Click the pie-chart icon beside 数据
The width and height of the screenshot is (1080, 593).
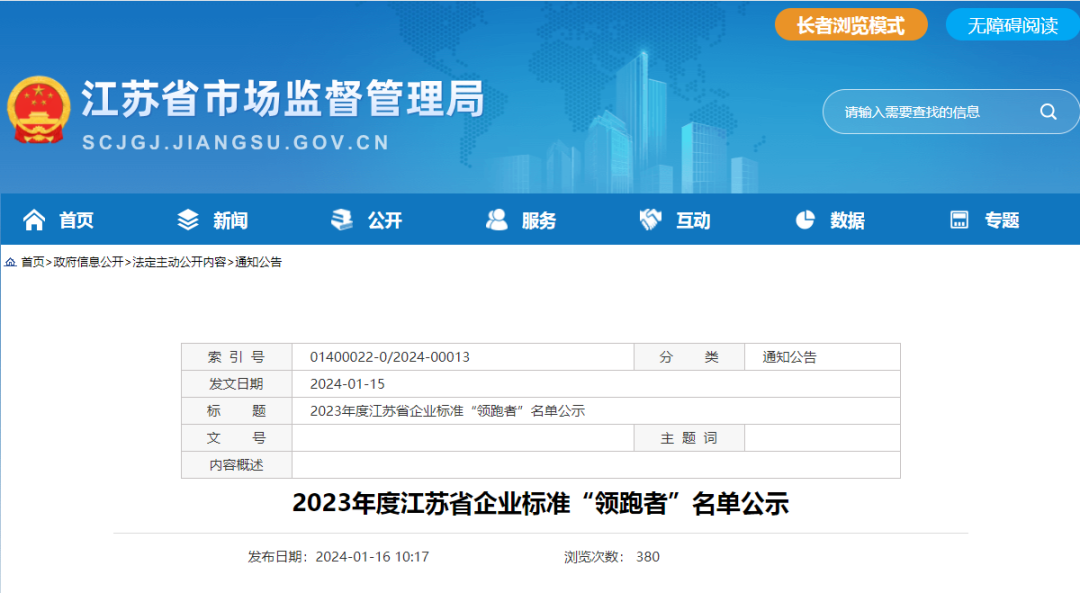pos(805,220)
